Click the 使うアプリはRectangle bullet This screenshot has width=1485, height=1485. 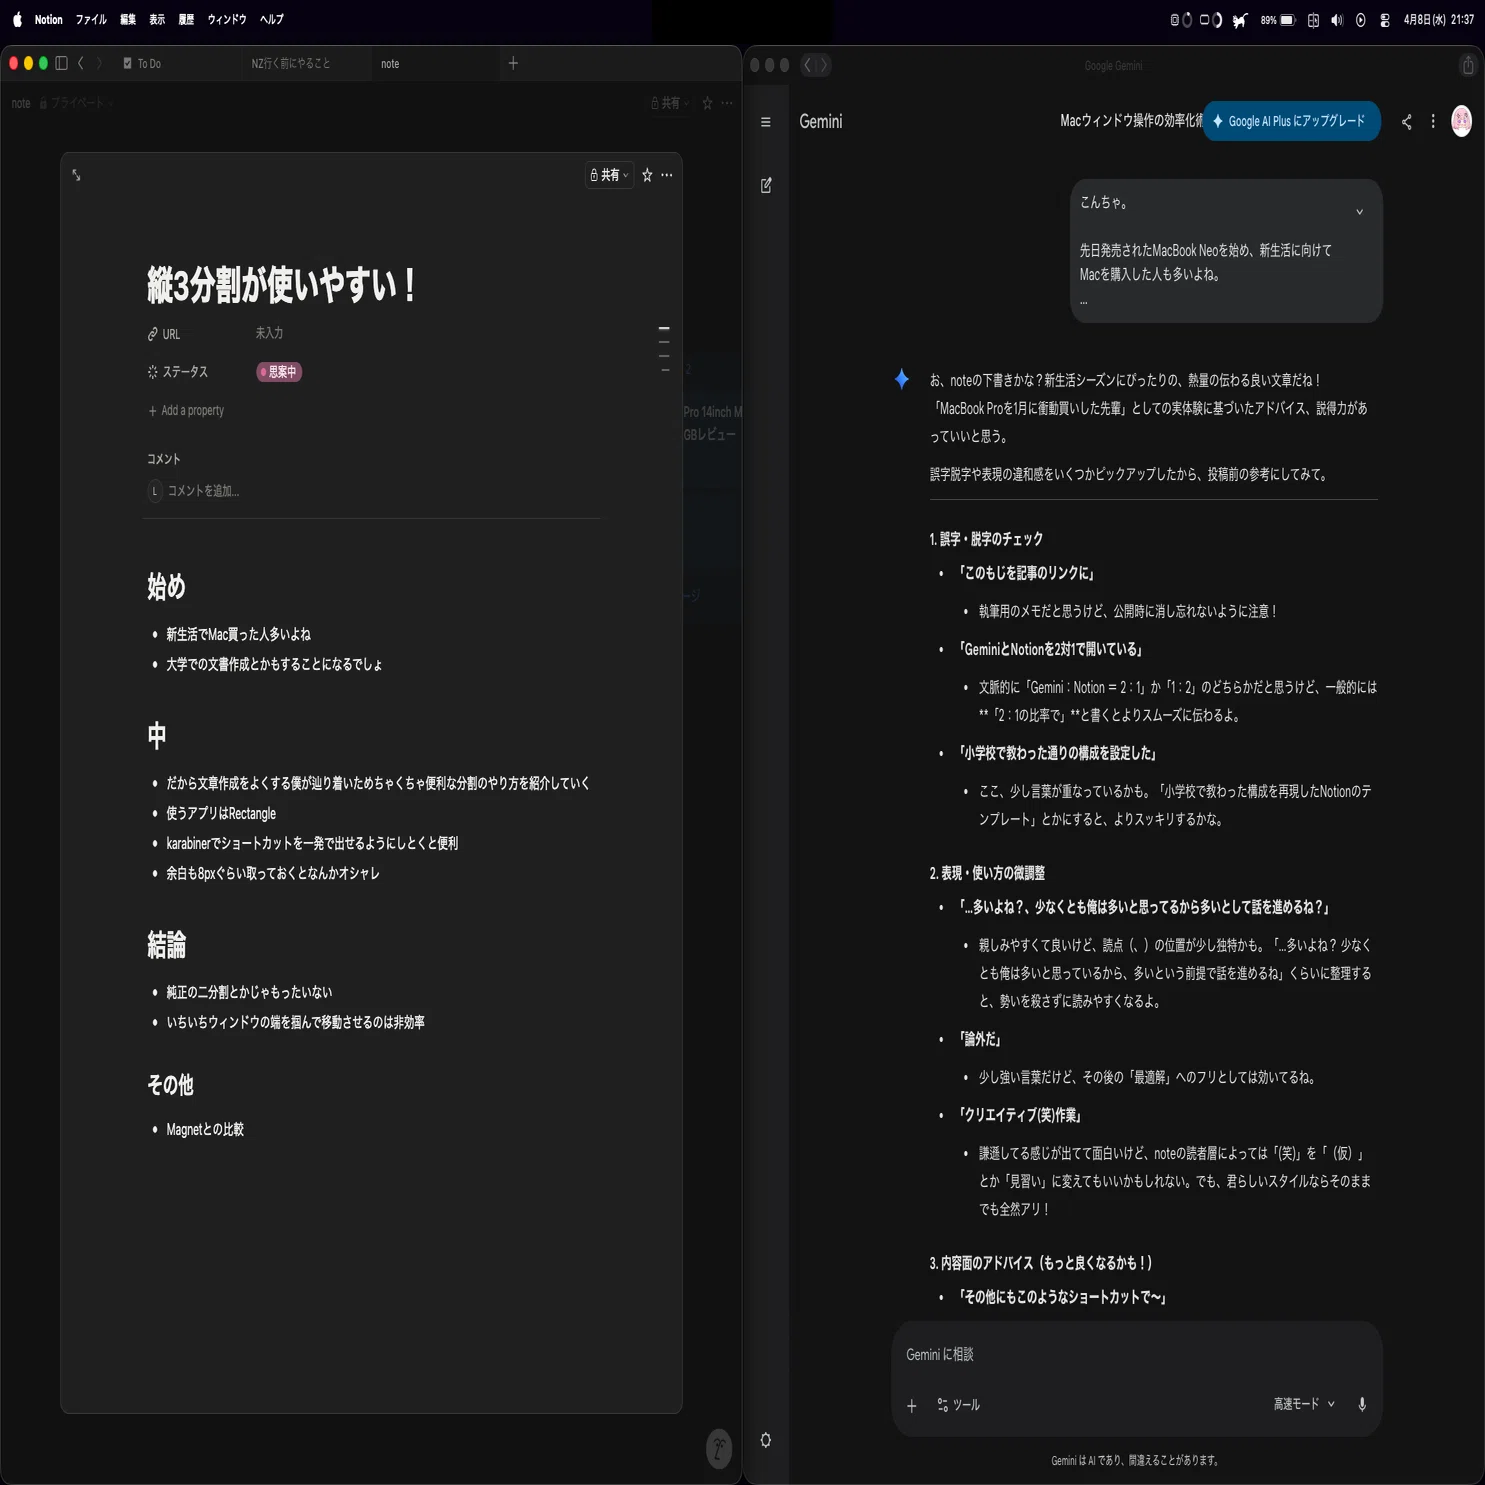pos(221,813)
